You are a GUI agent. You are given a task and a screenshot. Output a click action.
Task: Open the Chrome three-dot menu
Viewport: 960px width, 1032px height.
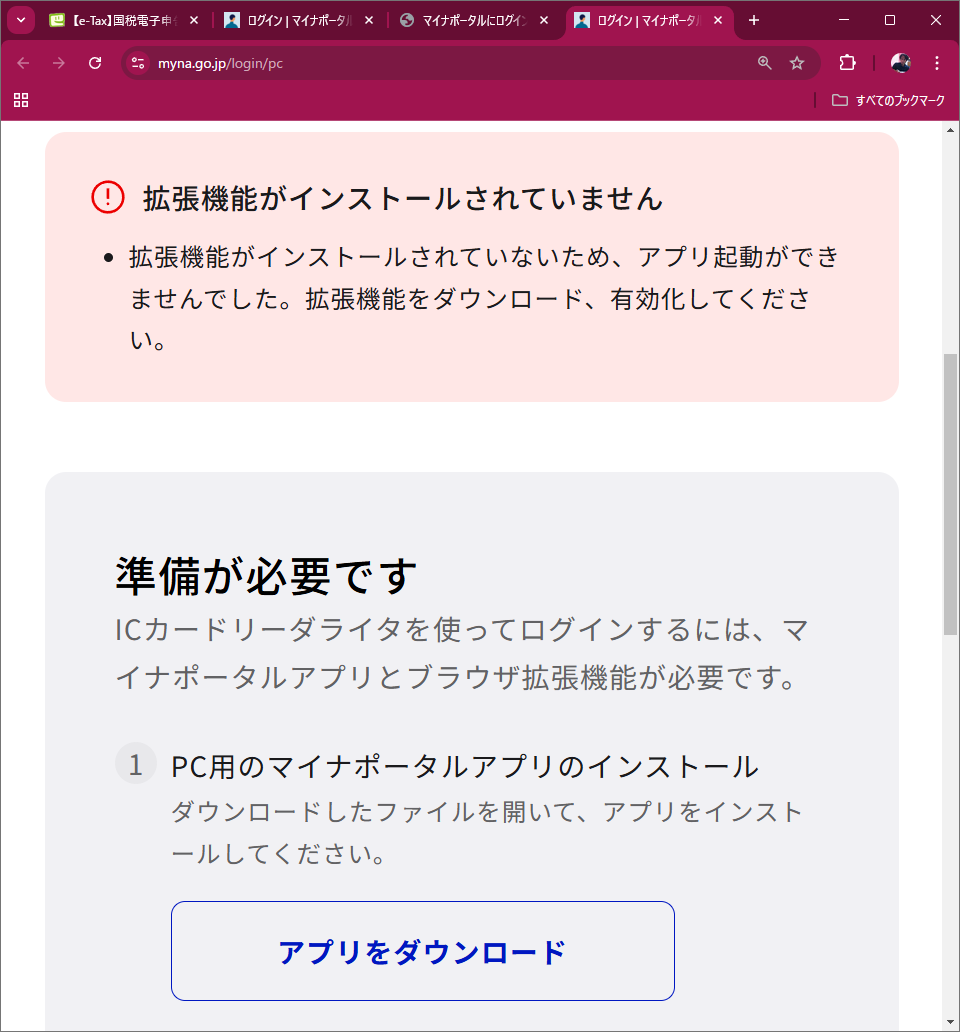[x=937, y=63]
